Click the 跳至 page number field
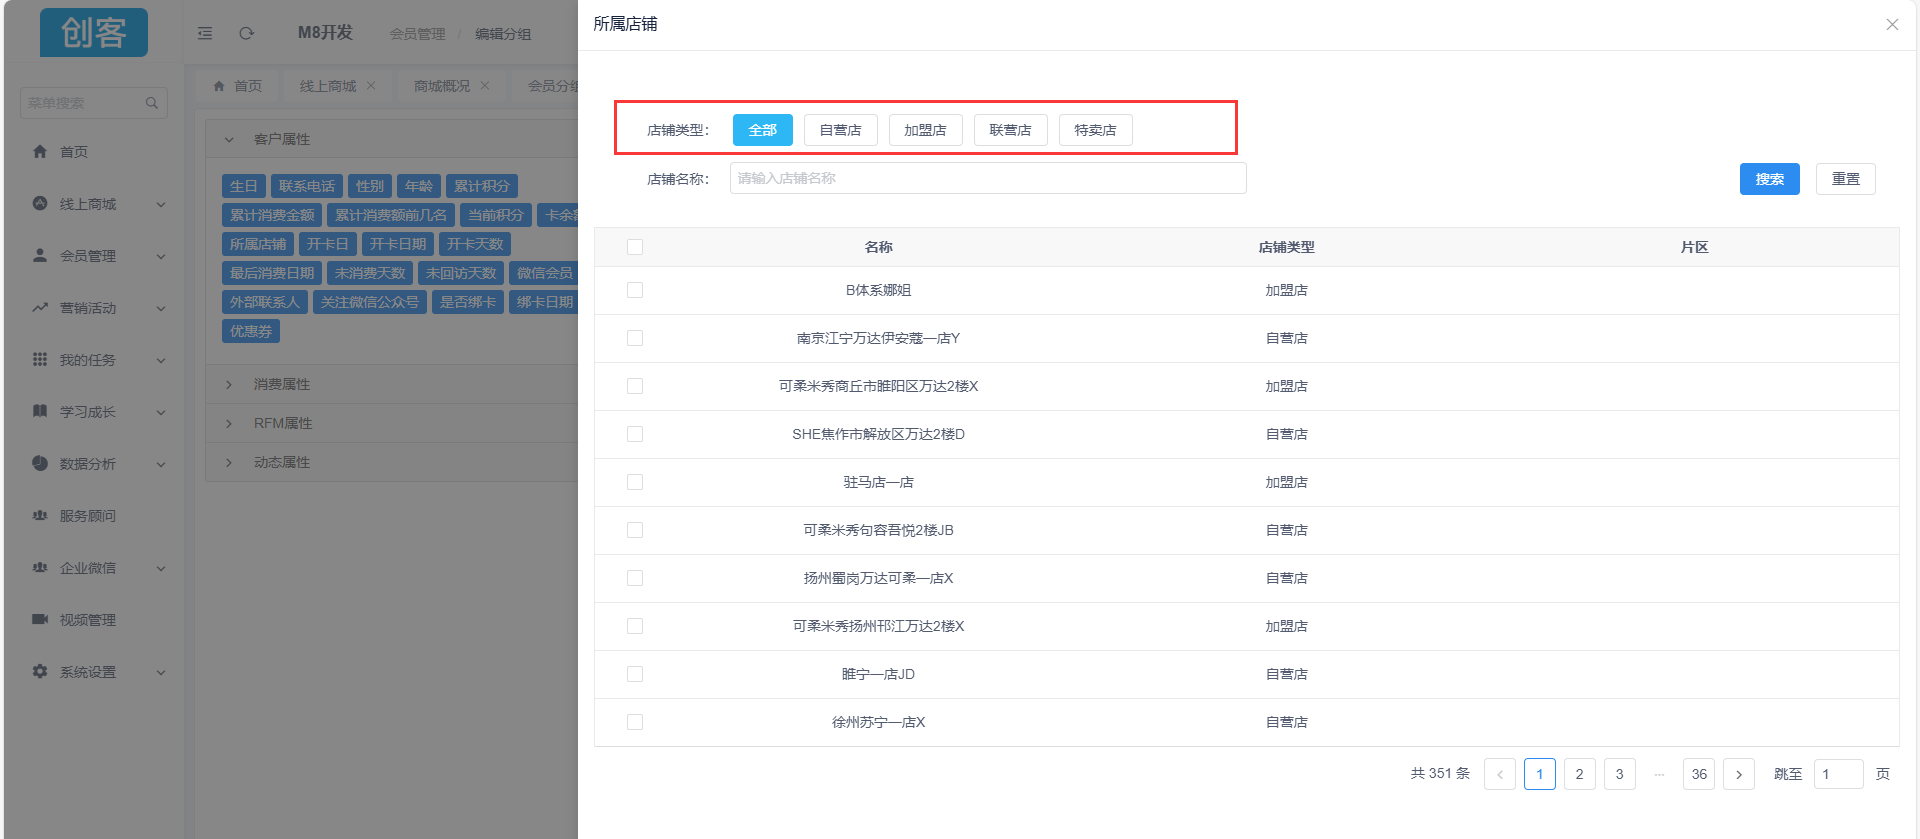The width and height of the screenshot is (1920, 839). click(1839, 774)
